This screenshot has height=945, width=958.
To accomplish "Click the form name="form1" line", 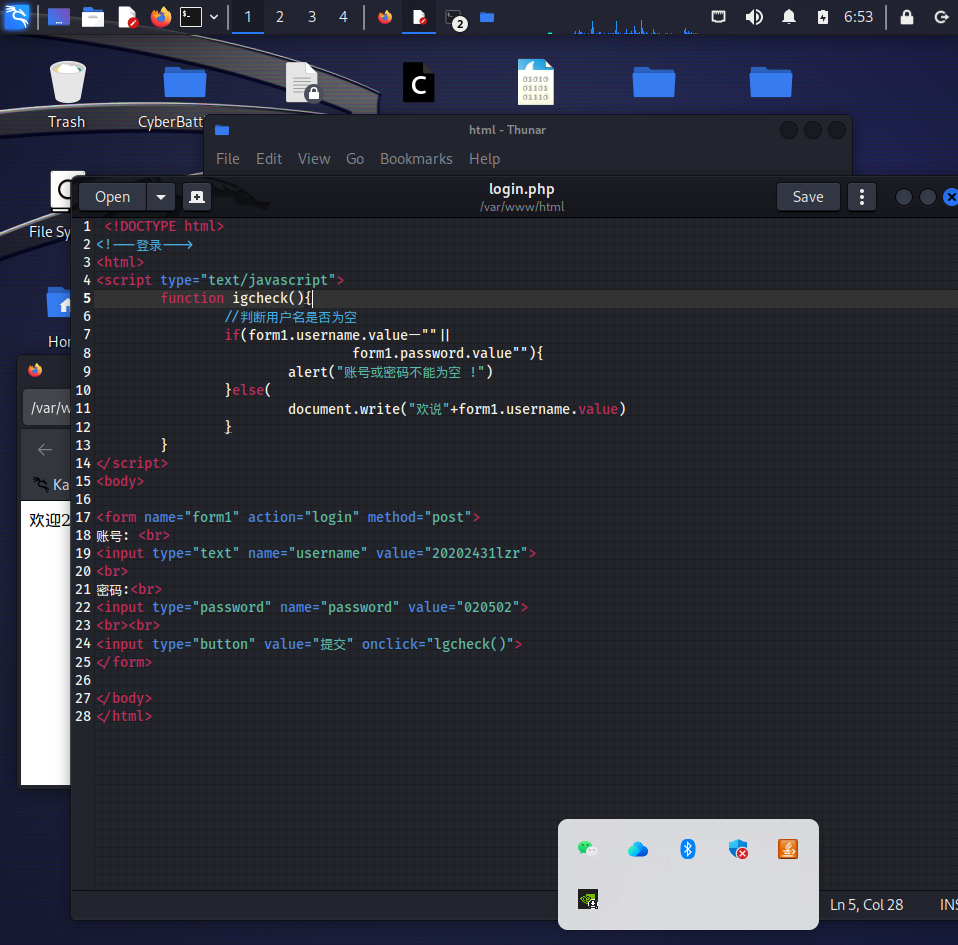I will click(288, 517).
